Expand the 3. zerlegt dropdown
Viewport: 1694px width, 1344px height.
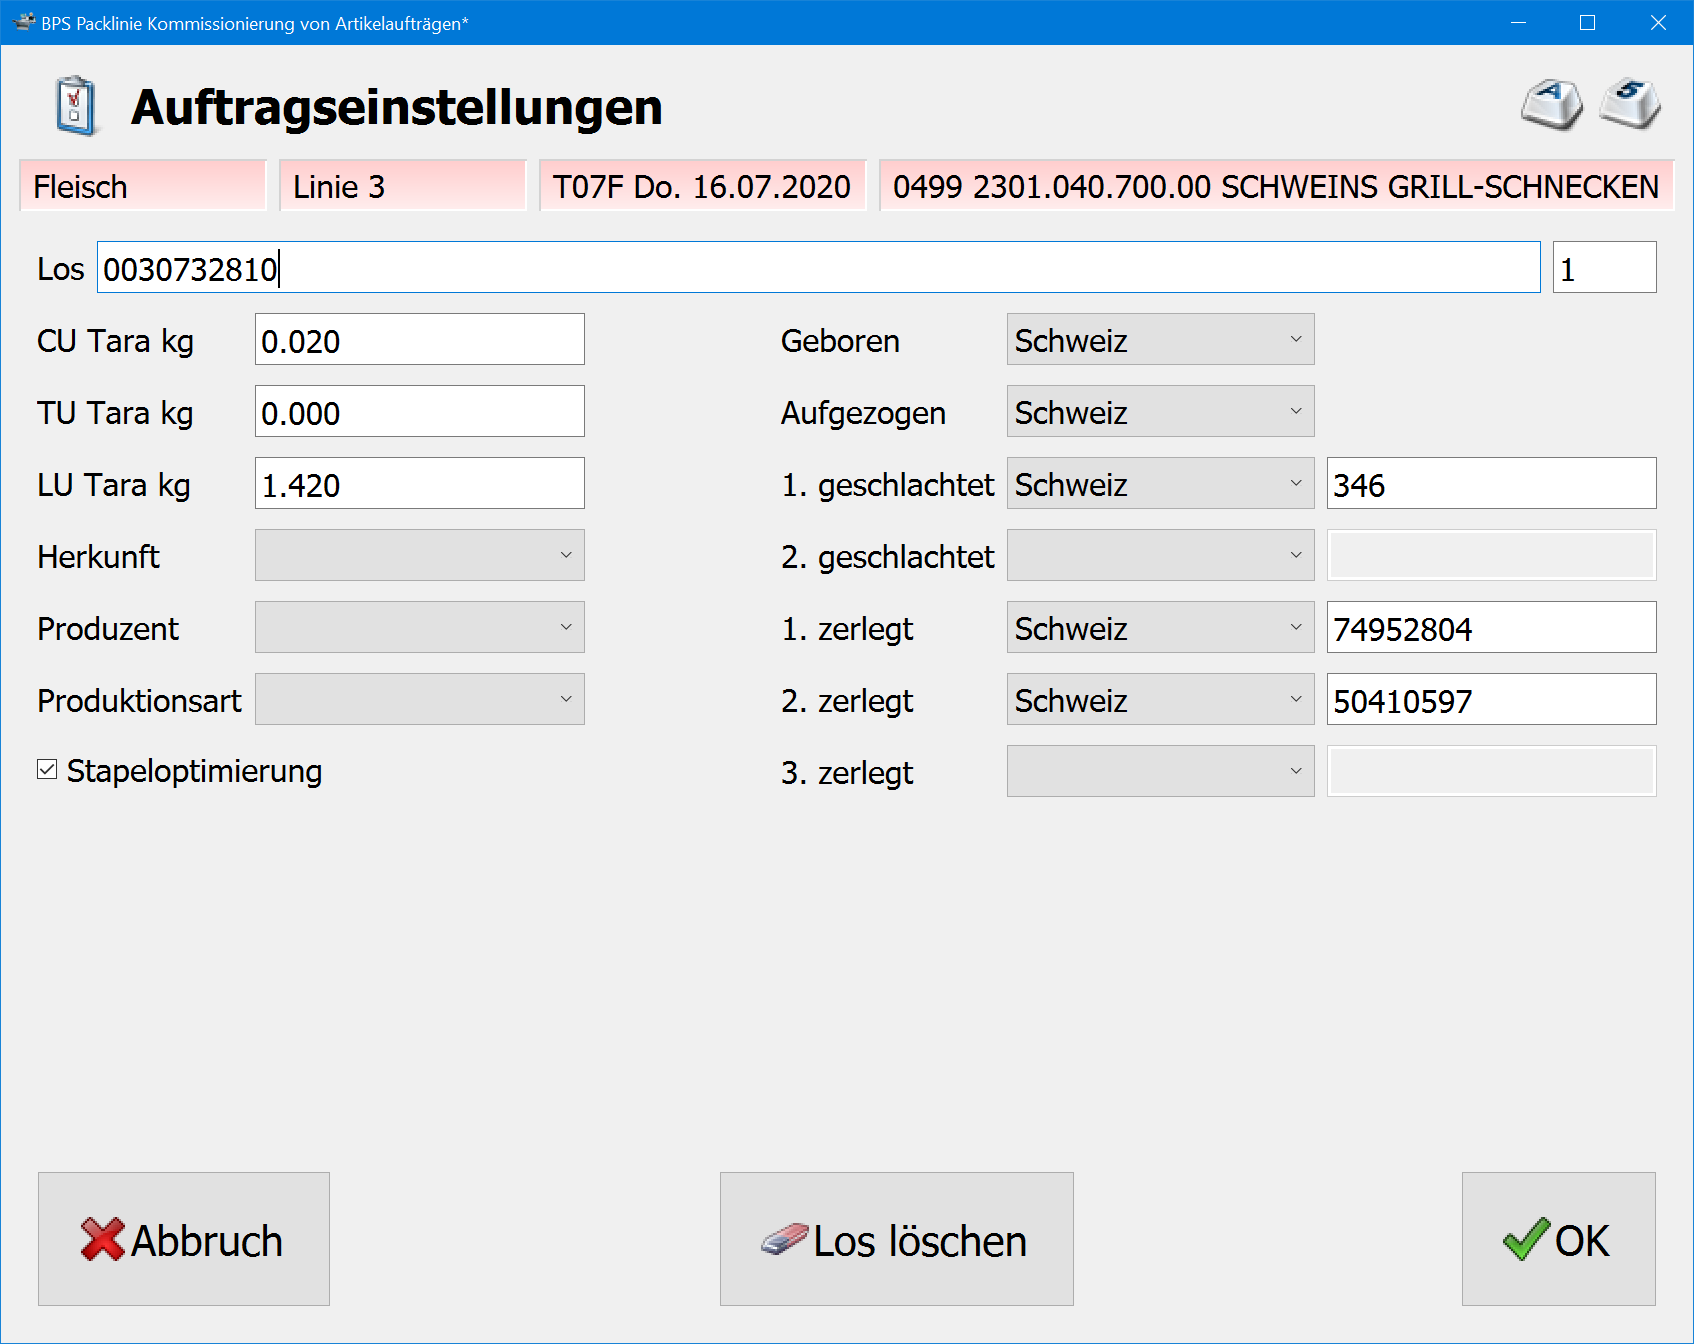point(1160,772)
